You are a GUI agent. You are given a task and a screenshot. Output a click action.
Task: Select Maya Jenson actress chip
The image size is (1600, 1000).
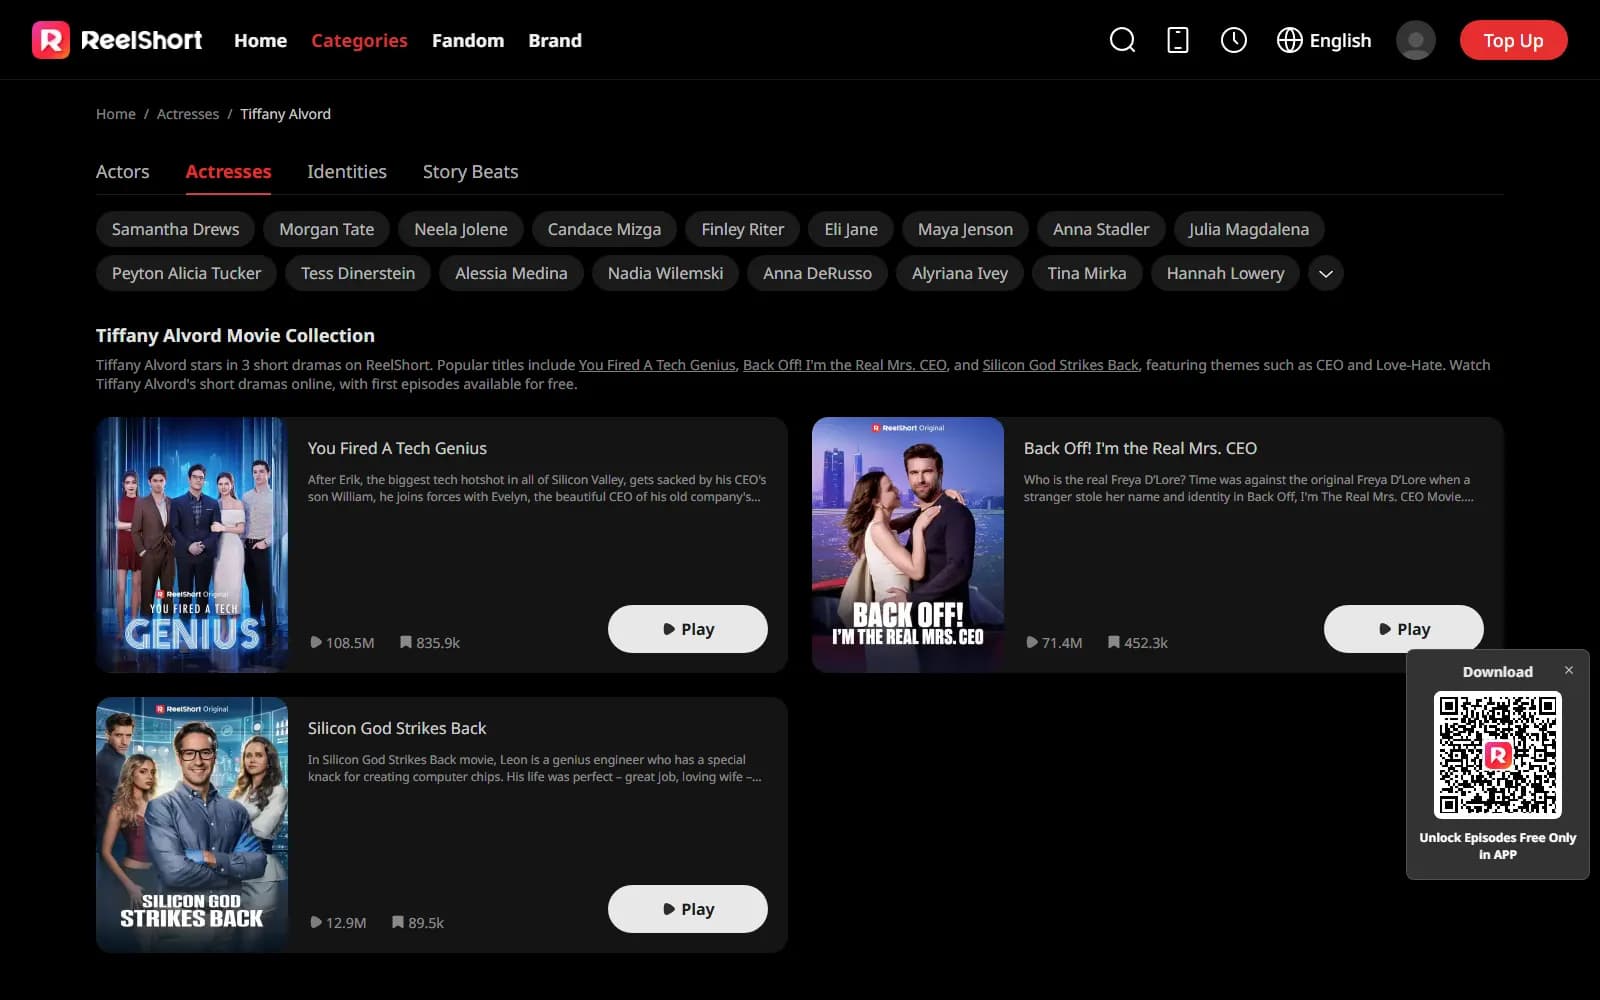965,229
